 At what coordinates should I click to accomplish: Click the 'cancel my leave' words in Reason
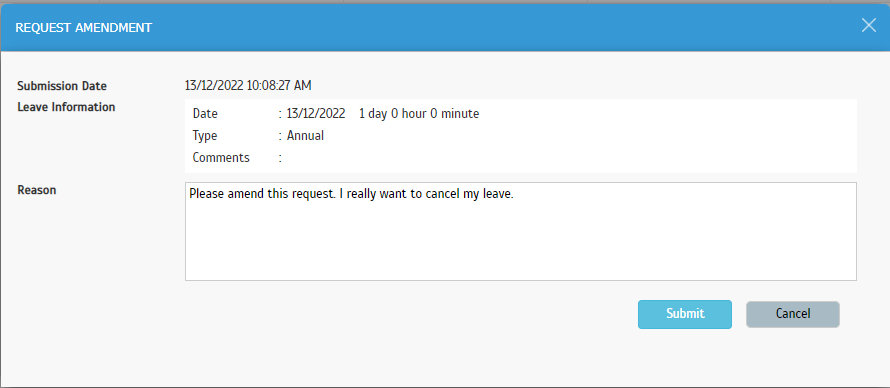tap(475, 194)
